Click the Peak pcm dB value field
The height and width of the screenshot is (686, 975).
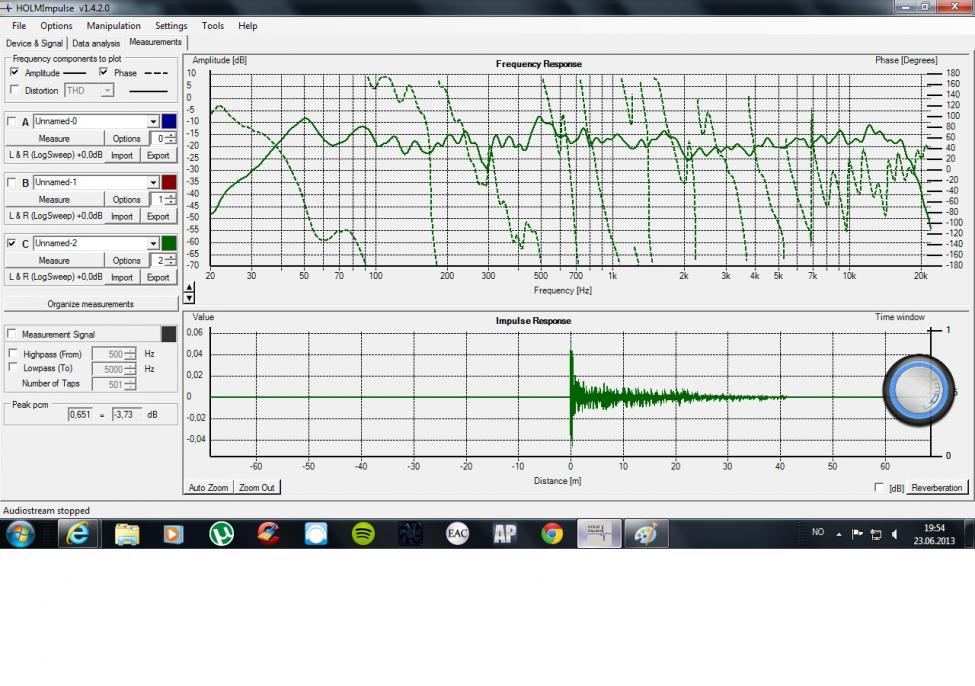click(x=128, y=414)
